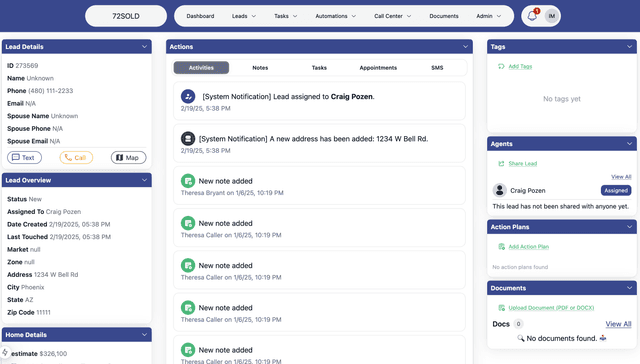The width and height of the screenshot is (640, 364).
Task: Click the address 1234 W Bell Rd in overview
Action: click(x=56, y=275)
